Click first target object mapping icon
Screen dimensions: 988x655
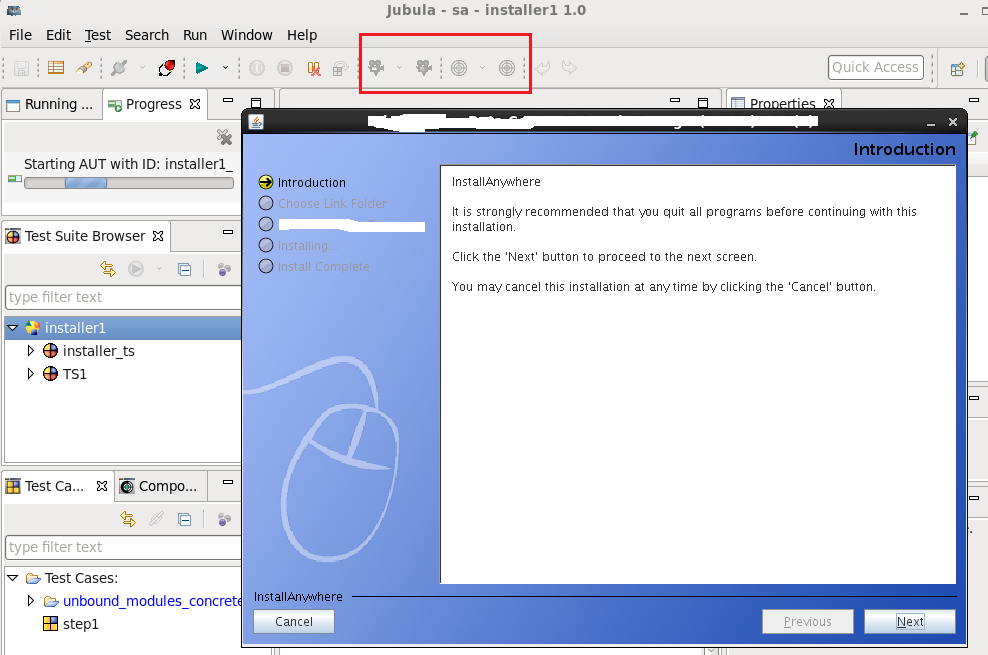click(459, 68)
